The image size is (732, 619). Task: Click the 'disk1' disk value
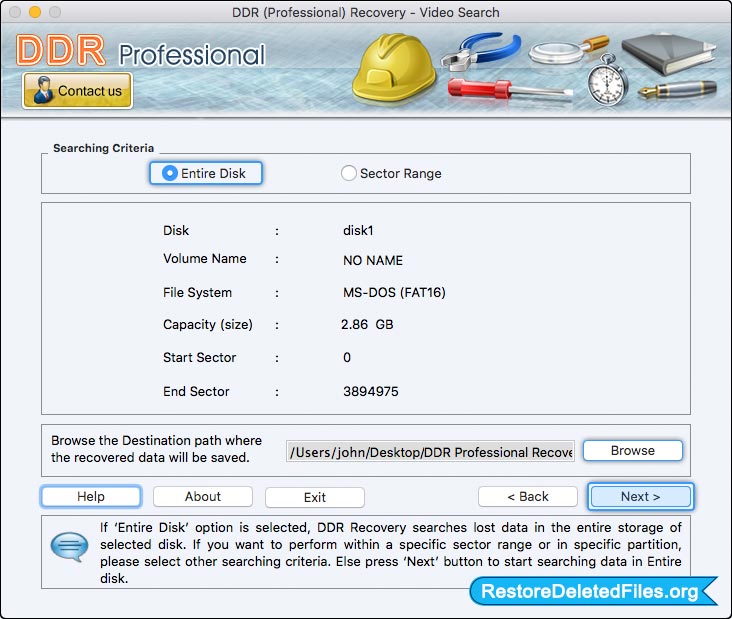pyautogui.click(x=358, y=231)
